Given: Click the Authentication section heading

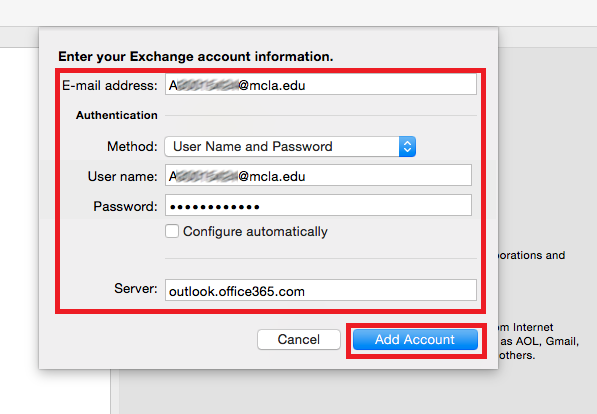Looking at the screenshot, I should (x=117, y=115).
